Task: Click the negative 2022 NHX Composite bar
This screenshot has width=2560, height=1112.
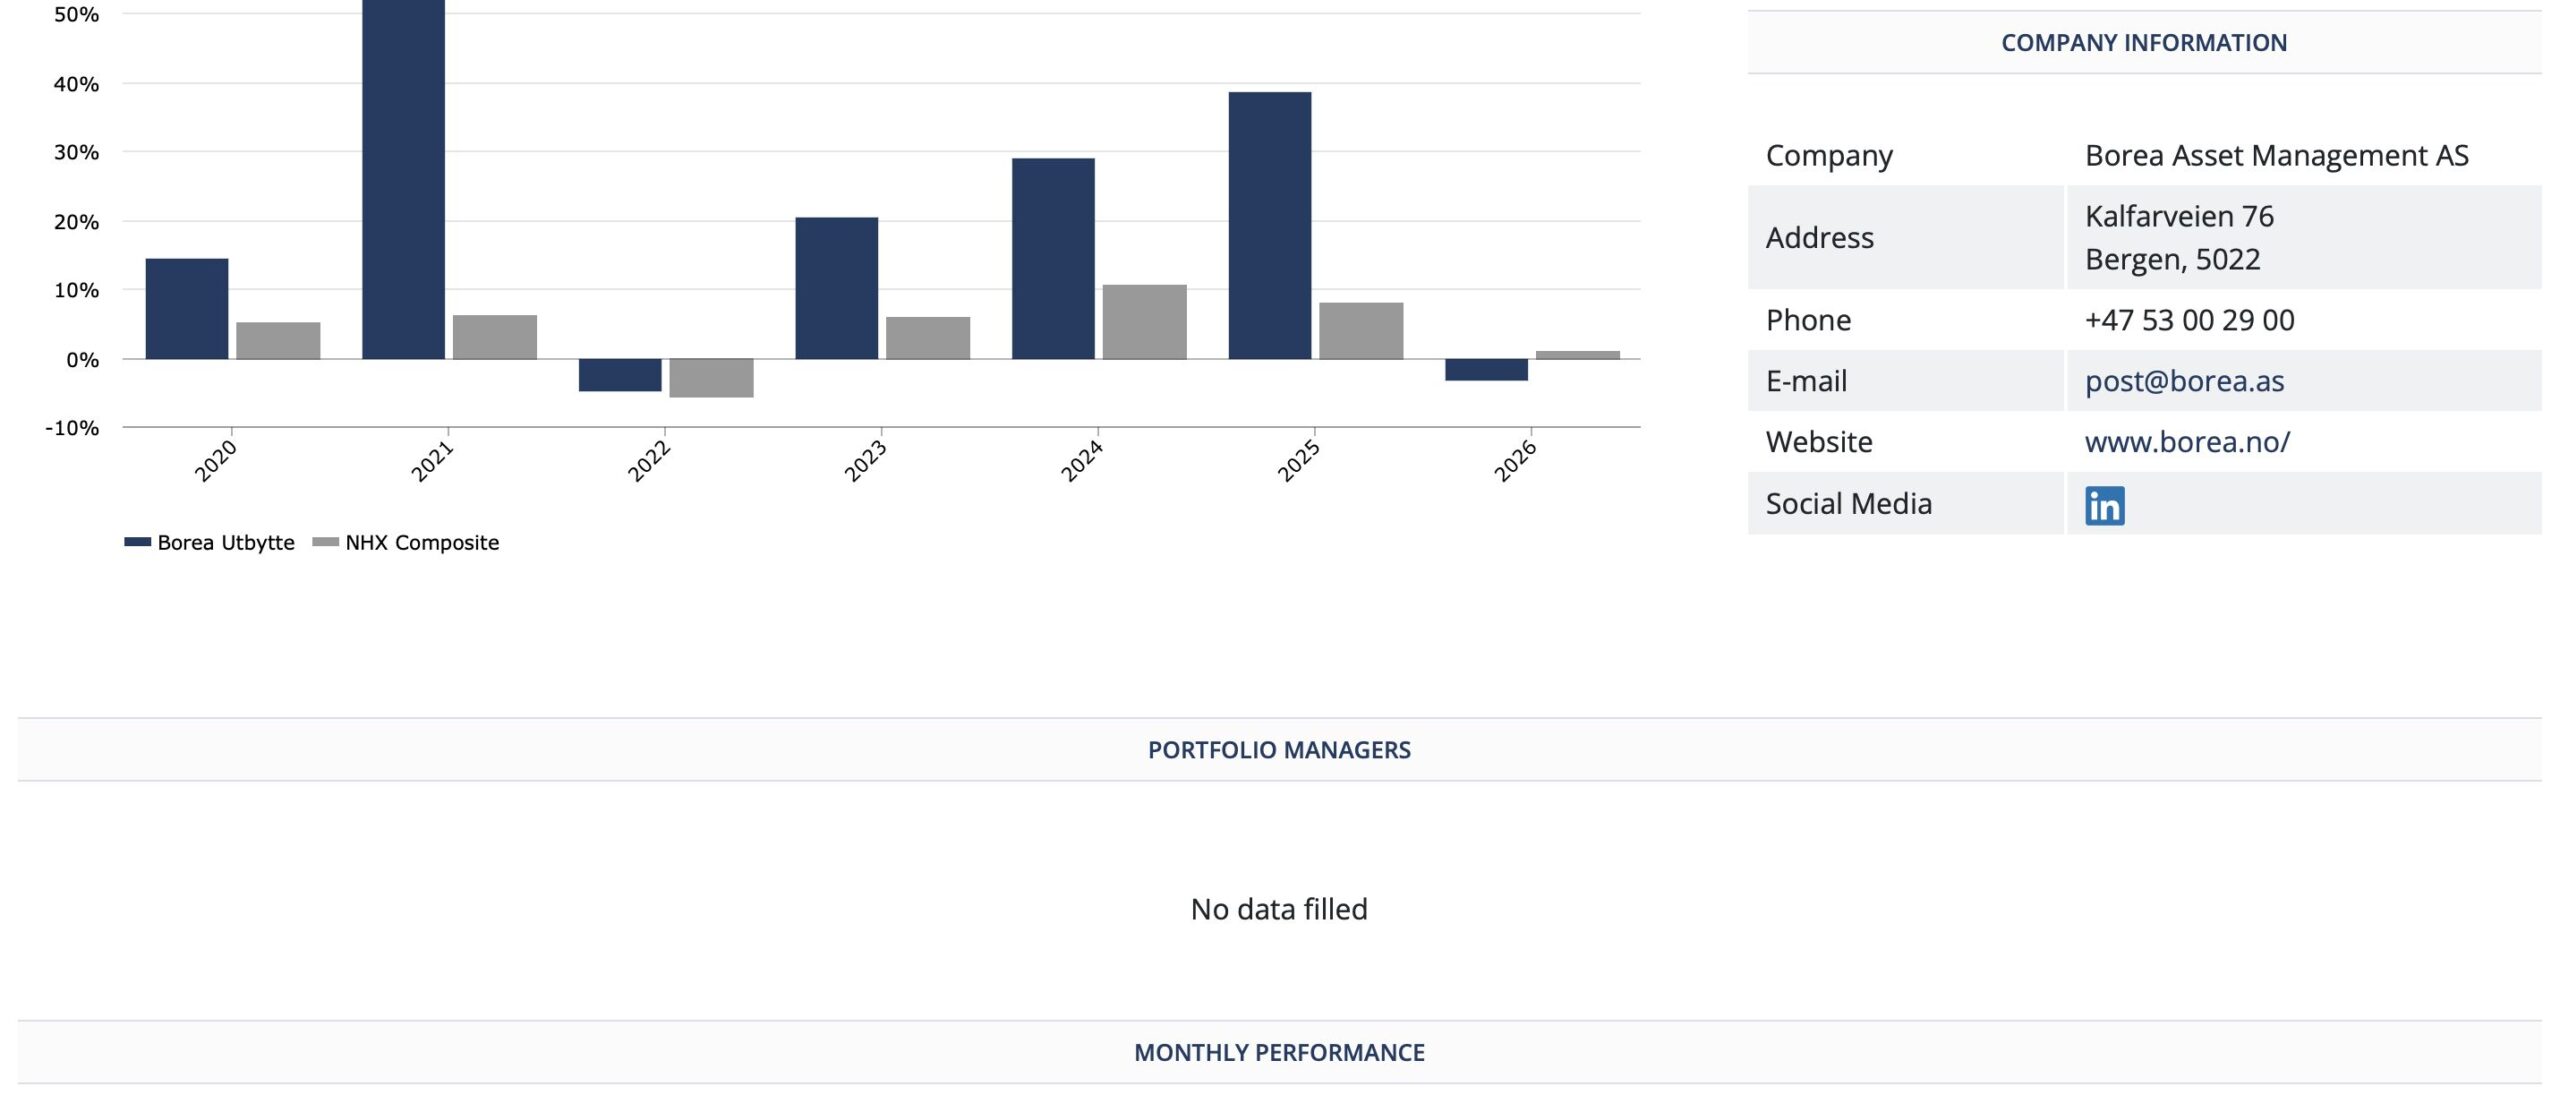Action: coord(711,378)
